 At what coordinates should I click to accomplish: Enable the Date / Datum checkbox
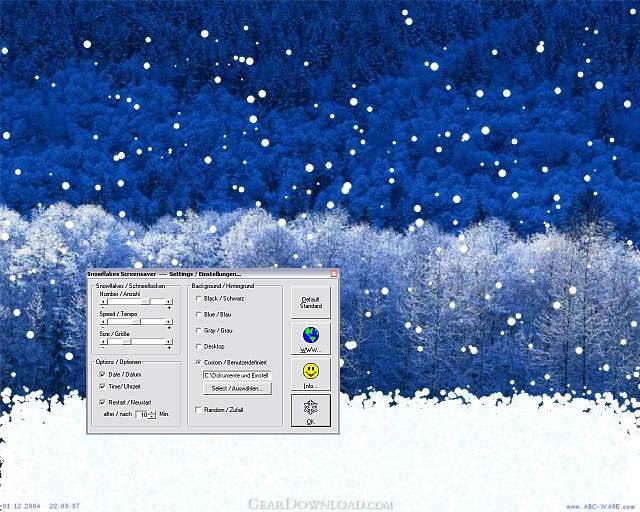[102, 374]
